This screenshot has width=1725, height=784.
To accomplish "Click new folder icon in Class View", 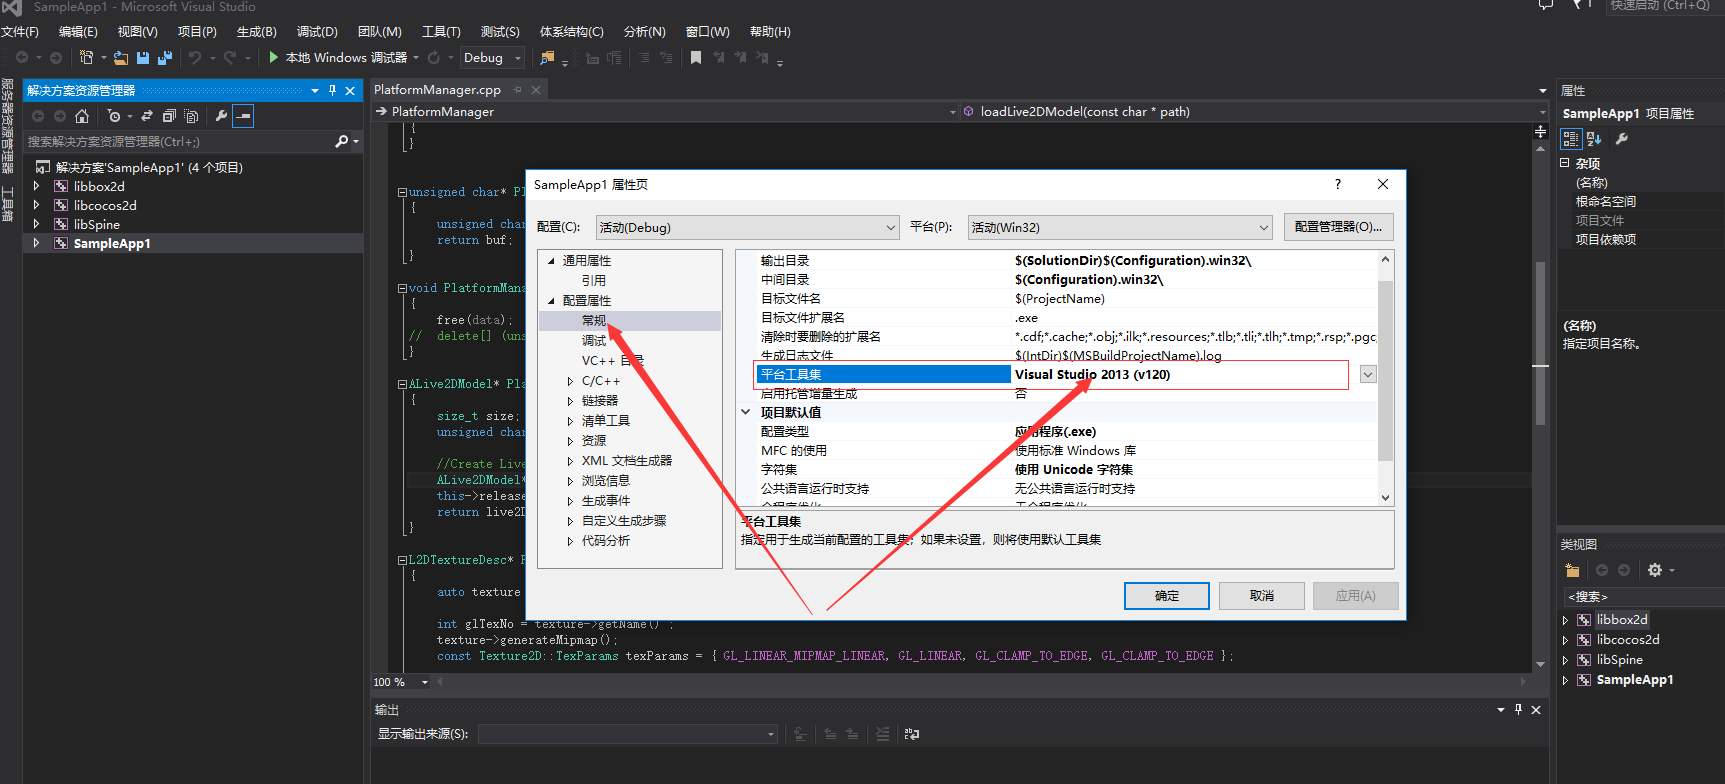I will (1572, 570).
